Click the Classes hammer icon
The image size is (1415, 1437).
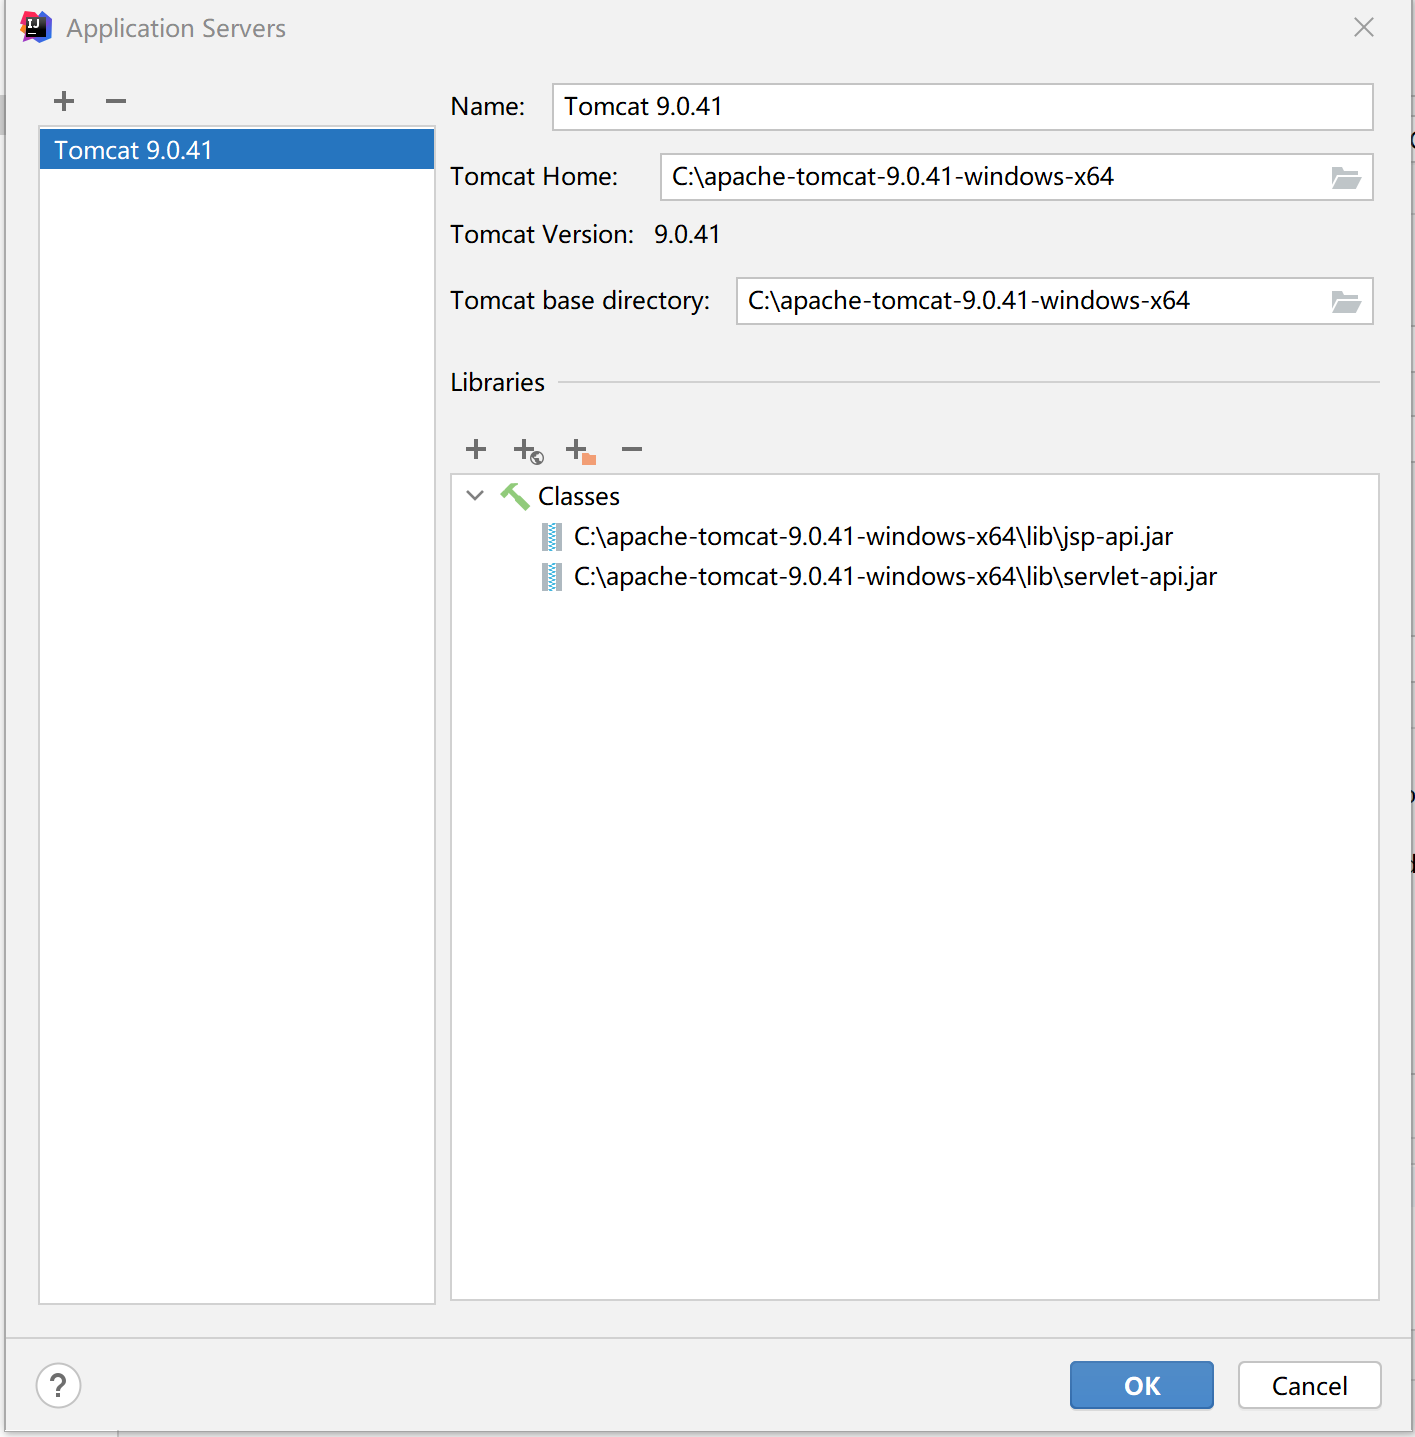point(515,496)
